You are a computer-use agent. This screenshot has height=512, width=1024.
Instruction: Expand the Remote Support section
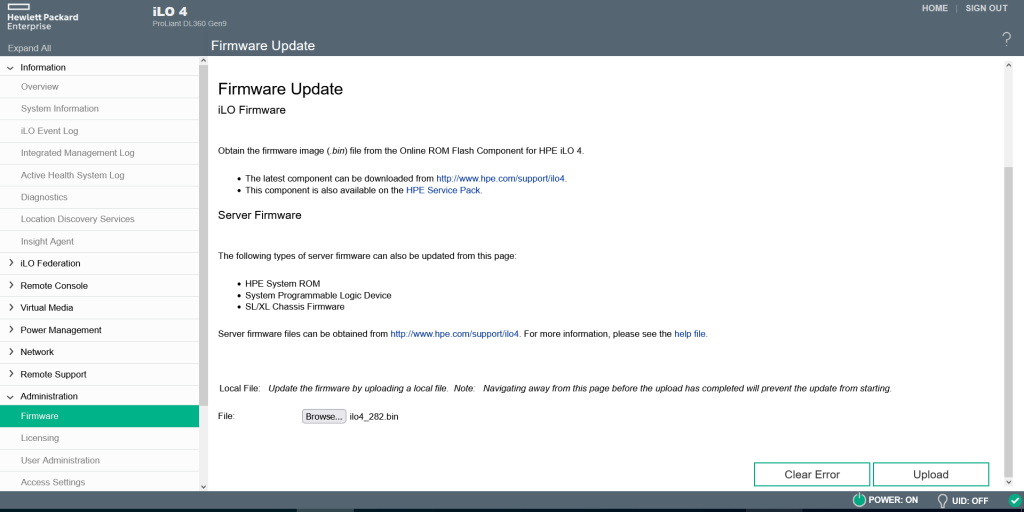coord(10,374)
